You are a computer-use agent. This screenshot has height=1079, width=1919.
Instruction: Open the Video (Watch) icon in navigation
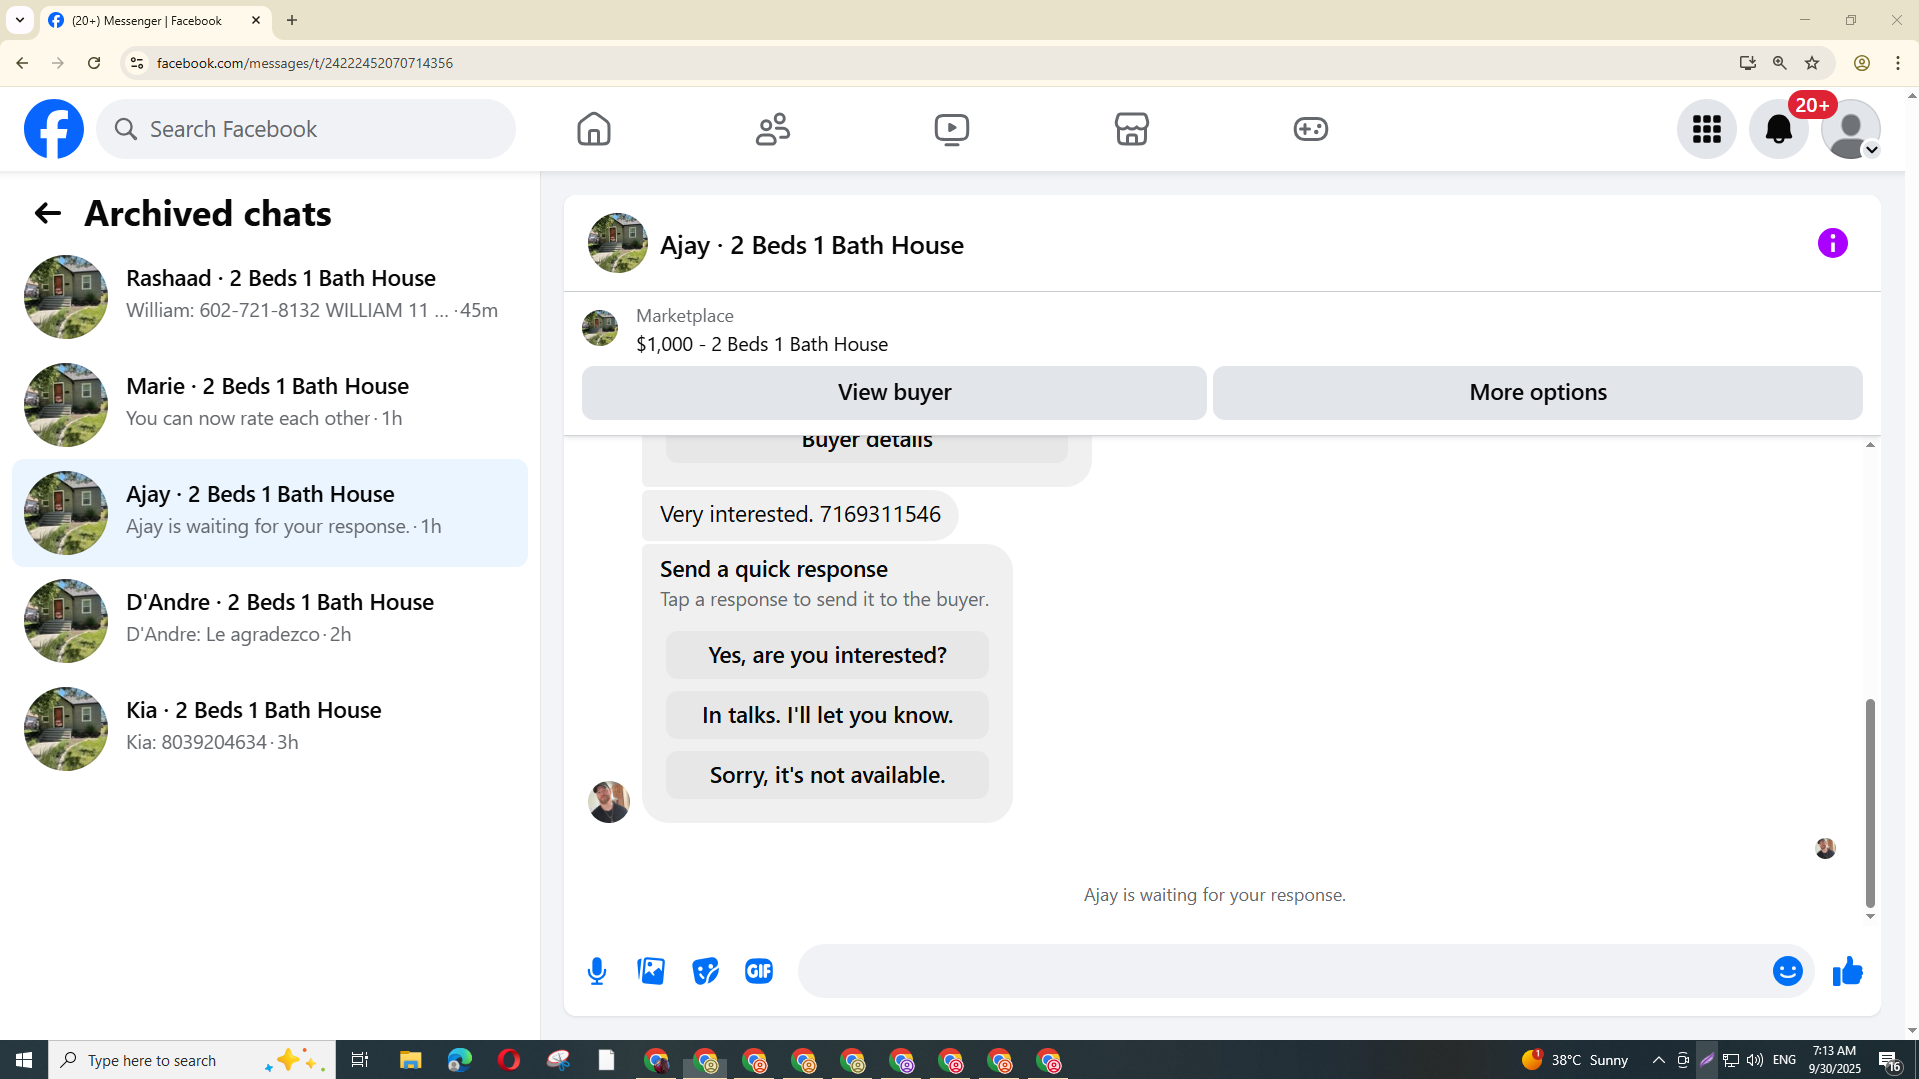(x=952, y=129)
